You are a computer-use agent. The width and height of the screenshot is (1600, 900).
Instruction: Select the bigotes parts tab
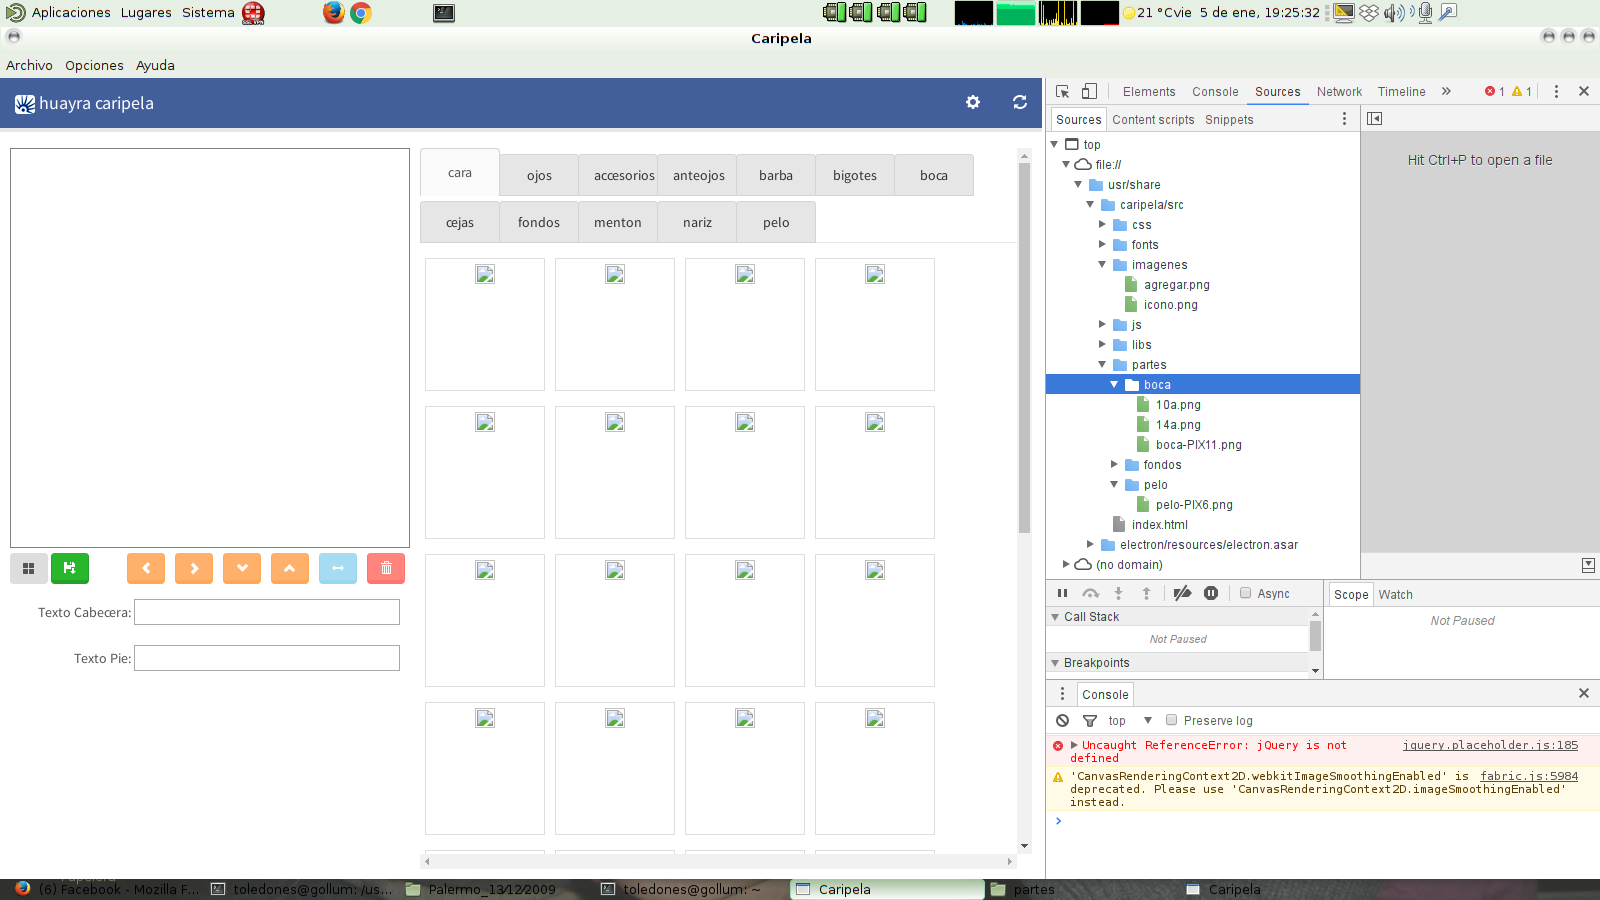pyautogui.click(x=855, y=175)
